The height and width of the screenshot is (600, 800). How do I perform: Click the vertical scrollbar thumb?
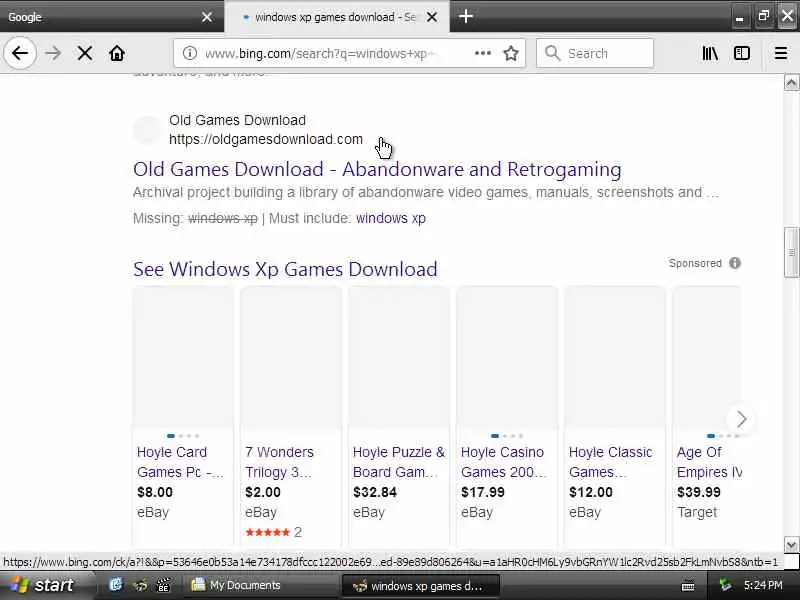(x=791, y=252)
